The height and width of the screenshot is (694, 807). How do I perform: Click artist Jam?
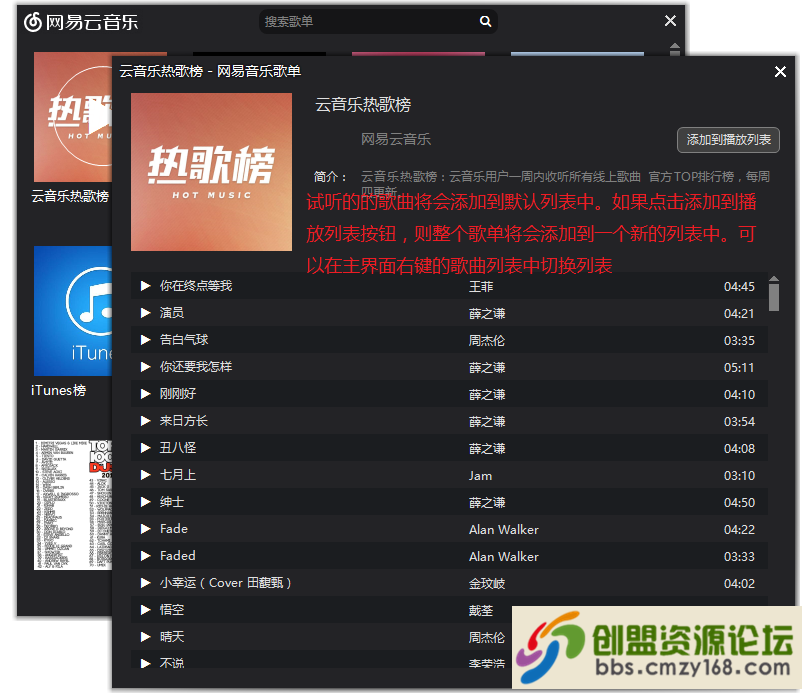coord(480,476)
